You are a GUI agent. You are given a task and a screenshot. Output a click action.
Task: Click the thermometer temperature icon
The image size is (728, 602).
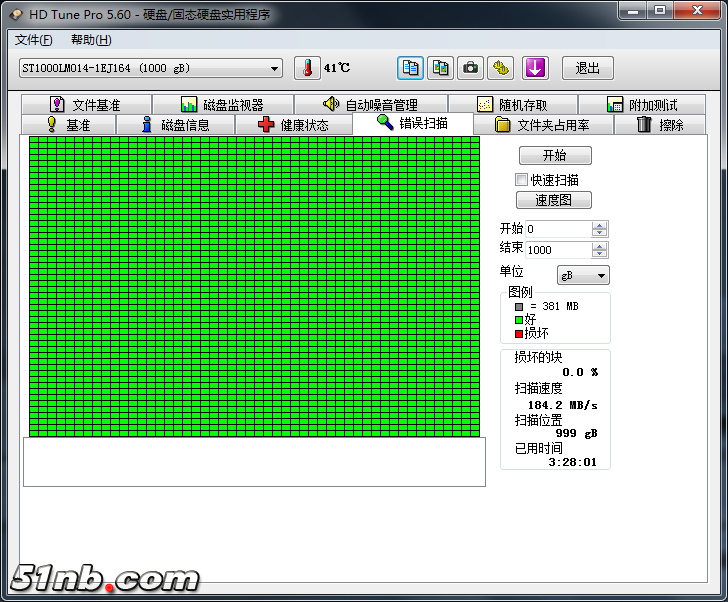(308, 68)
